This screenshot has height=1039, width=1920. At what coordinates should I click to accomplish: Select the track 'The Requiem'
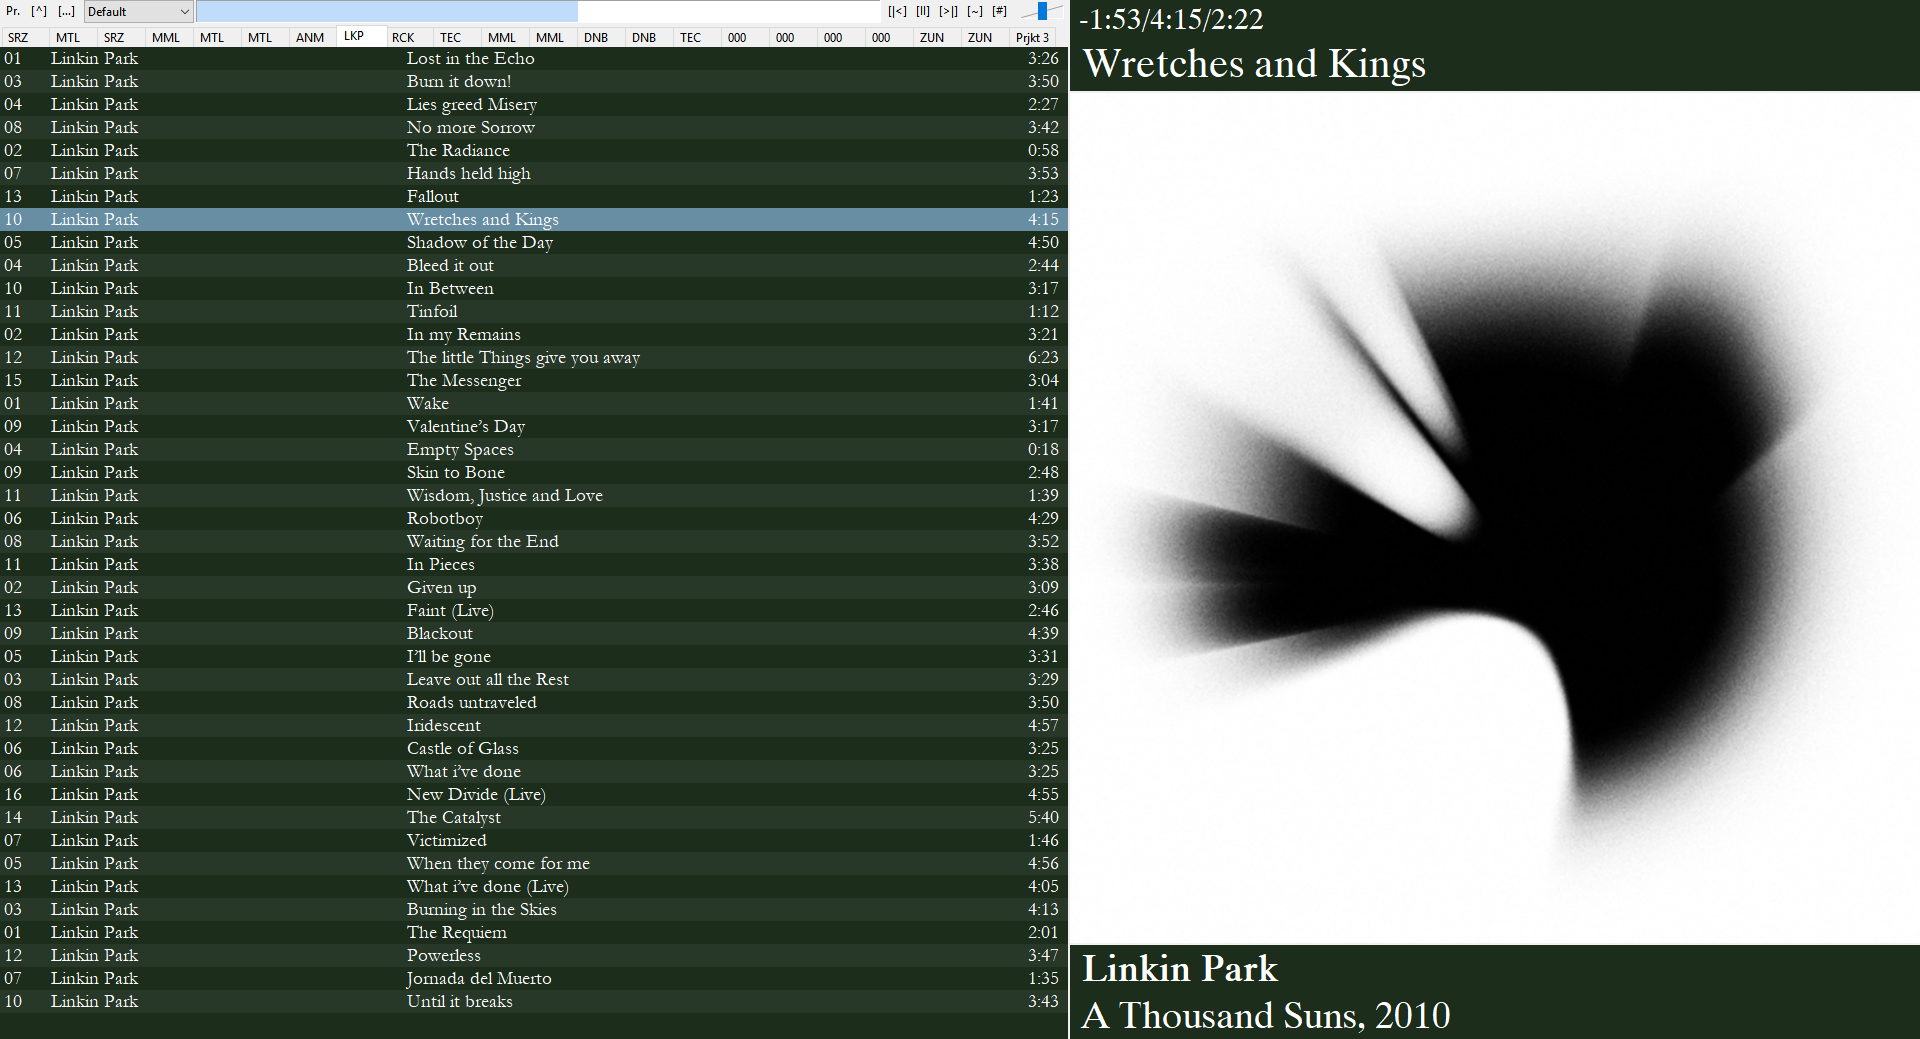[x=534, y=932]
